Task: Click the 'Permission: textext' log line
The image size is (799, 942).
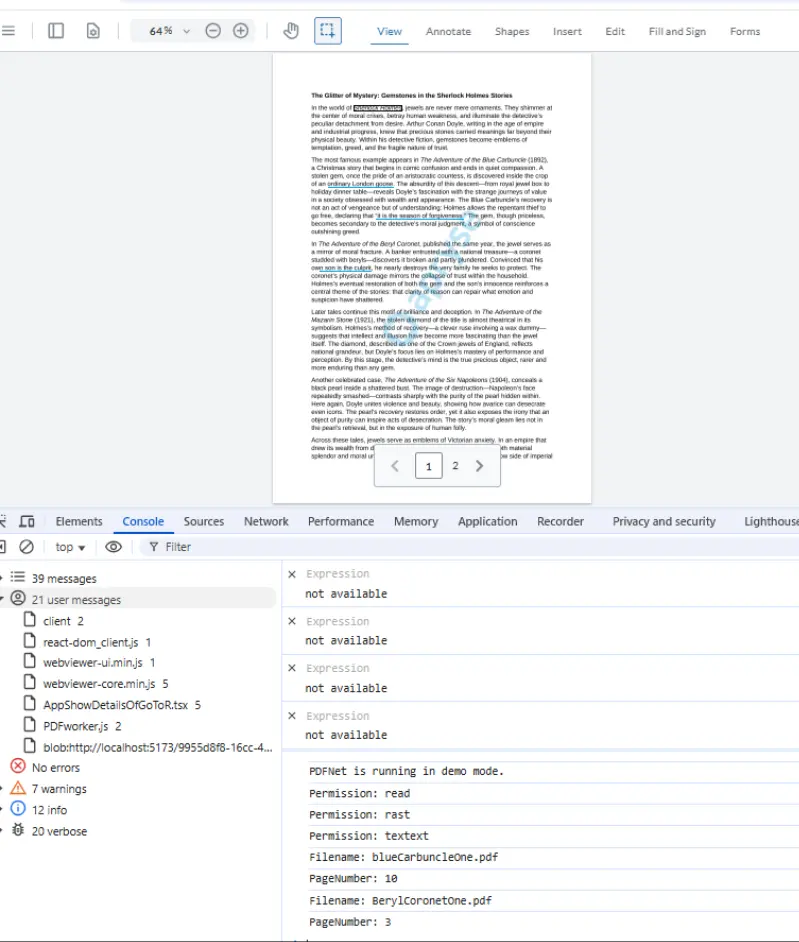Action: click(x=369, y=836)
